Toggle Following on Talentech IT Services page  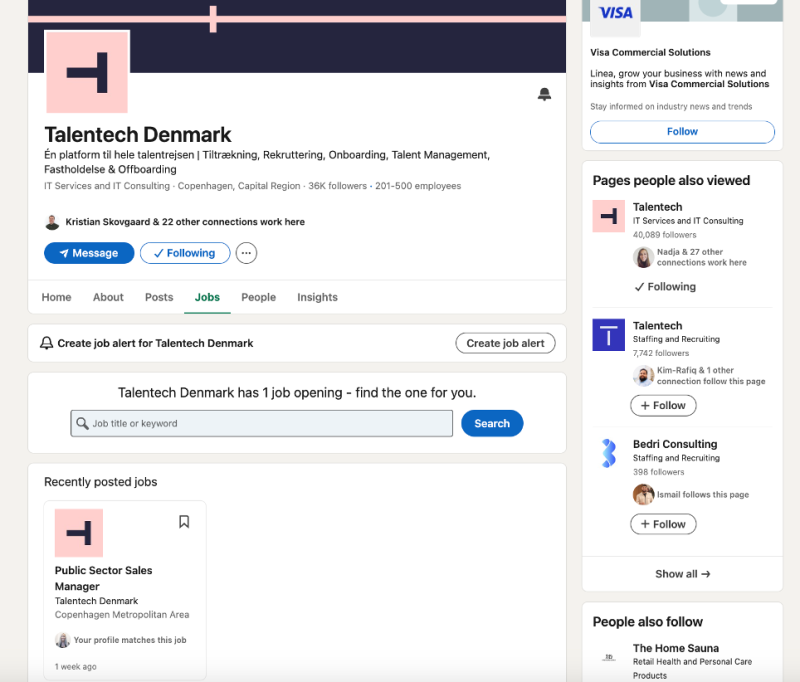pyautogui.click(x=665, y=287)
